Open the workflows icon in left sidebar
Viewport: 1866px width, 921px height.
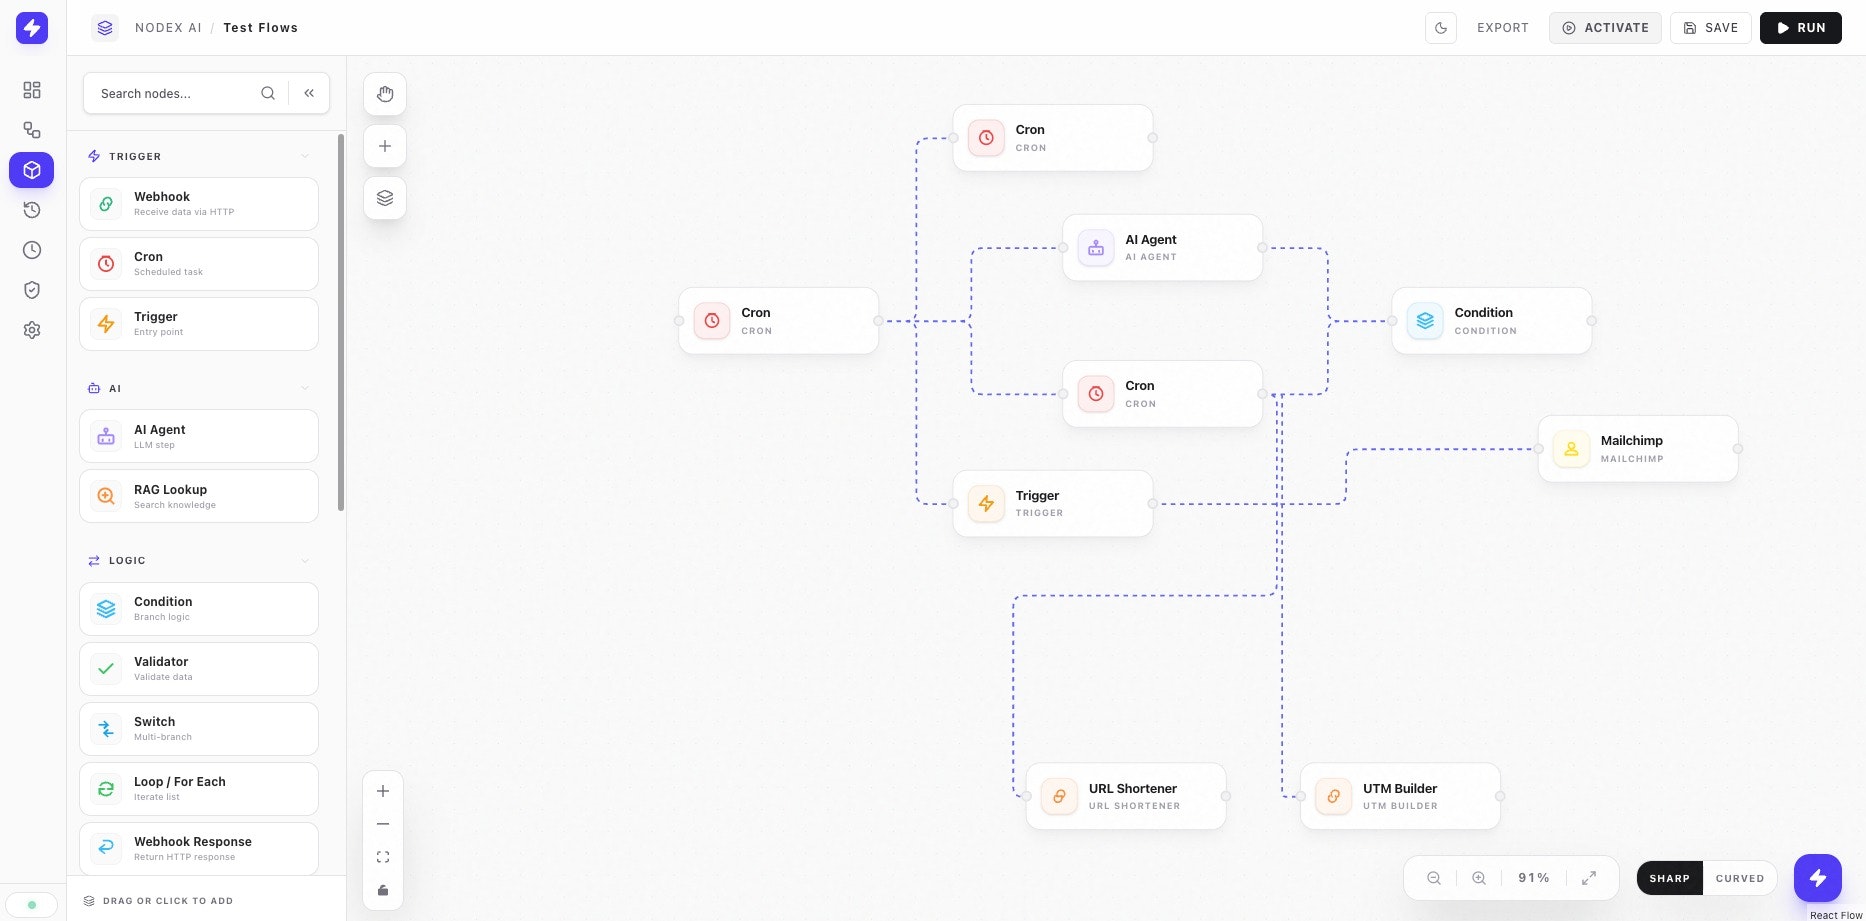tap(31, 130)
